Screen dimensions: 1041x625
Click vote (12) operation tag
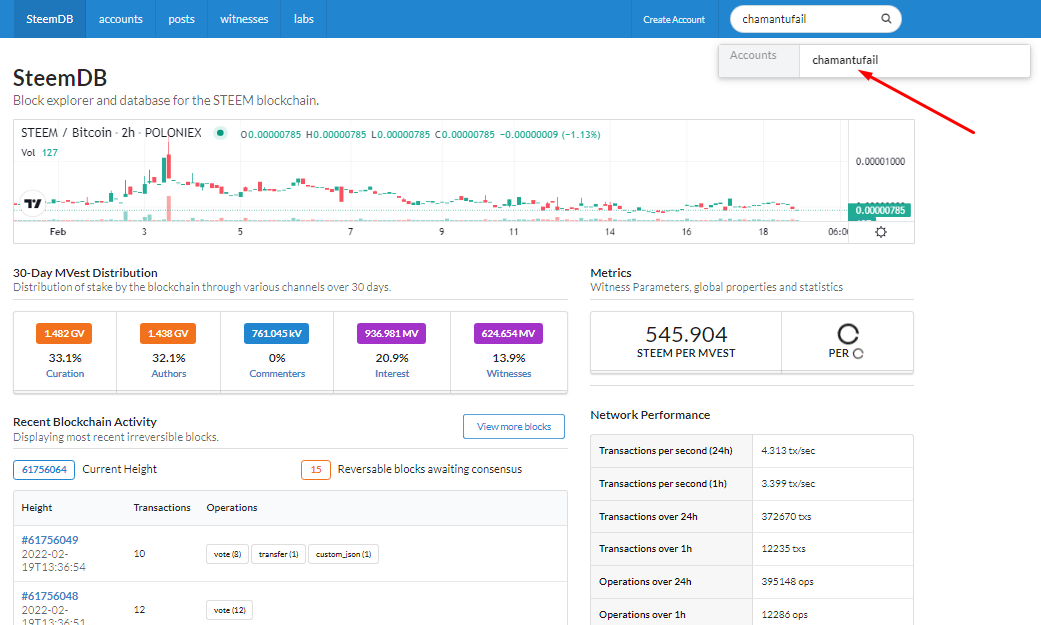[x=229, y=610]
